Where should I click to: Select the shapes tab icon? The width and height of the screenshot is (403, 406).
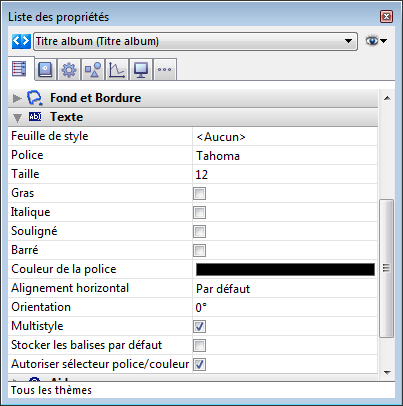pos(93,70)
